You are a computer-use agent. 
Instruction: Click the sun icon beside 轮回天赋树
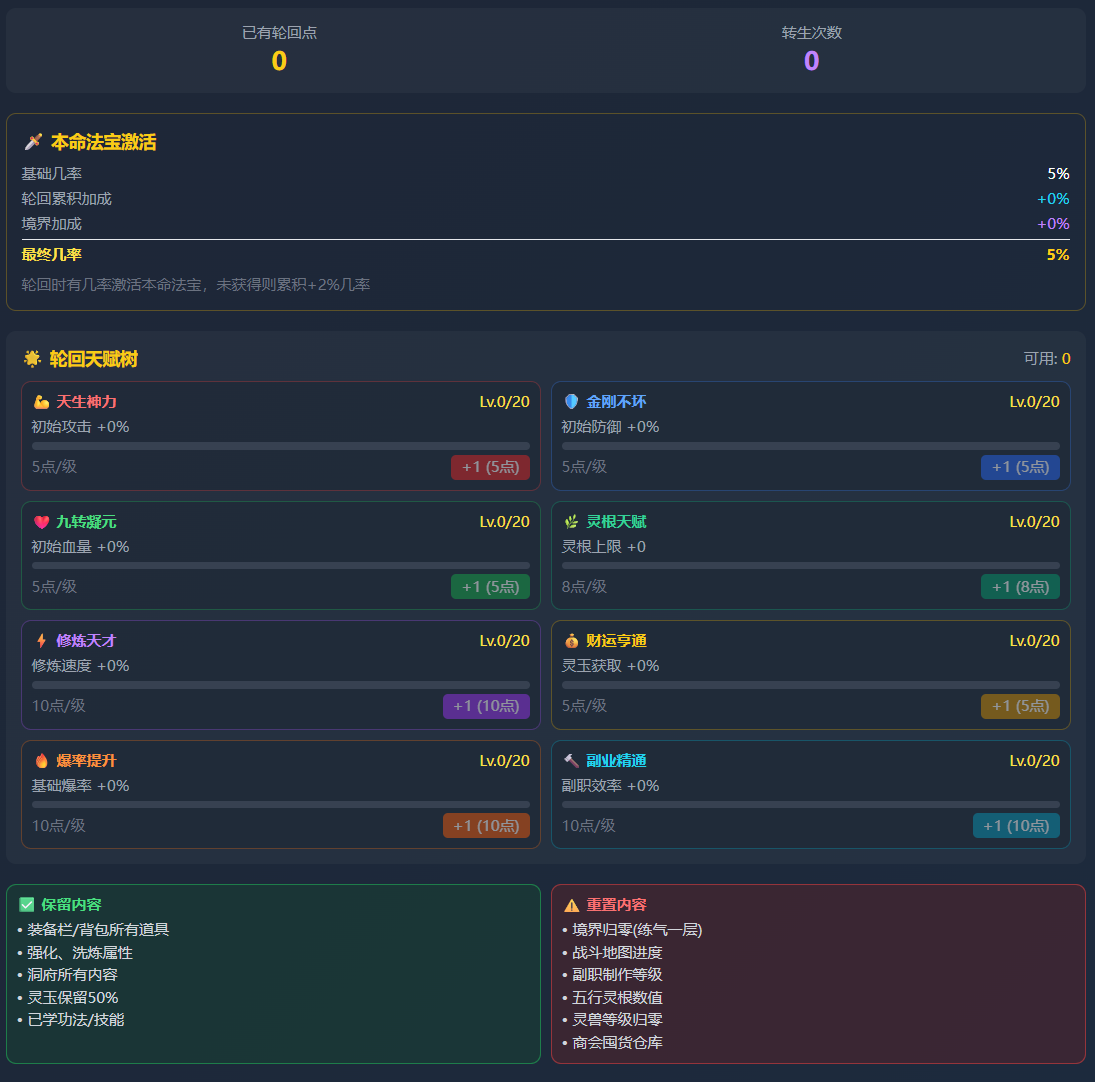point(32,359)
